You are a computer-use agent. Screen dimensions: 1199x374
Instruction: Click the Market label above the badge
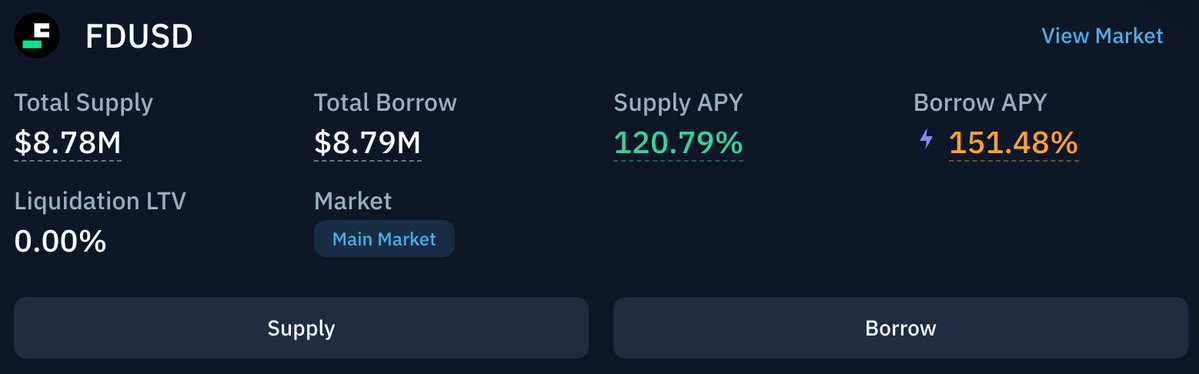click(353, 201)
